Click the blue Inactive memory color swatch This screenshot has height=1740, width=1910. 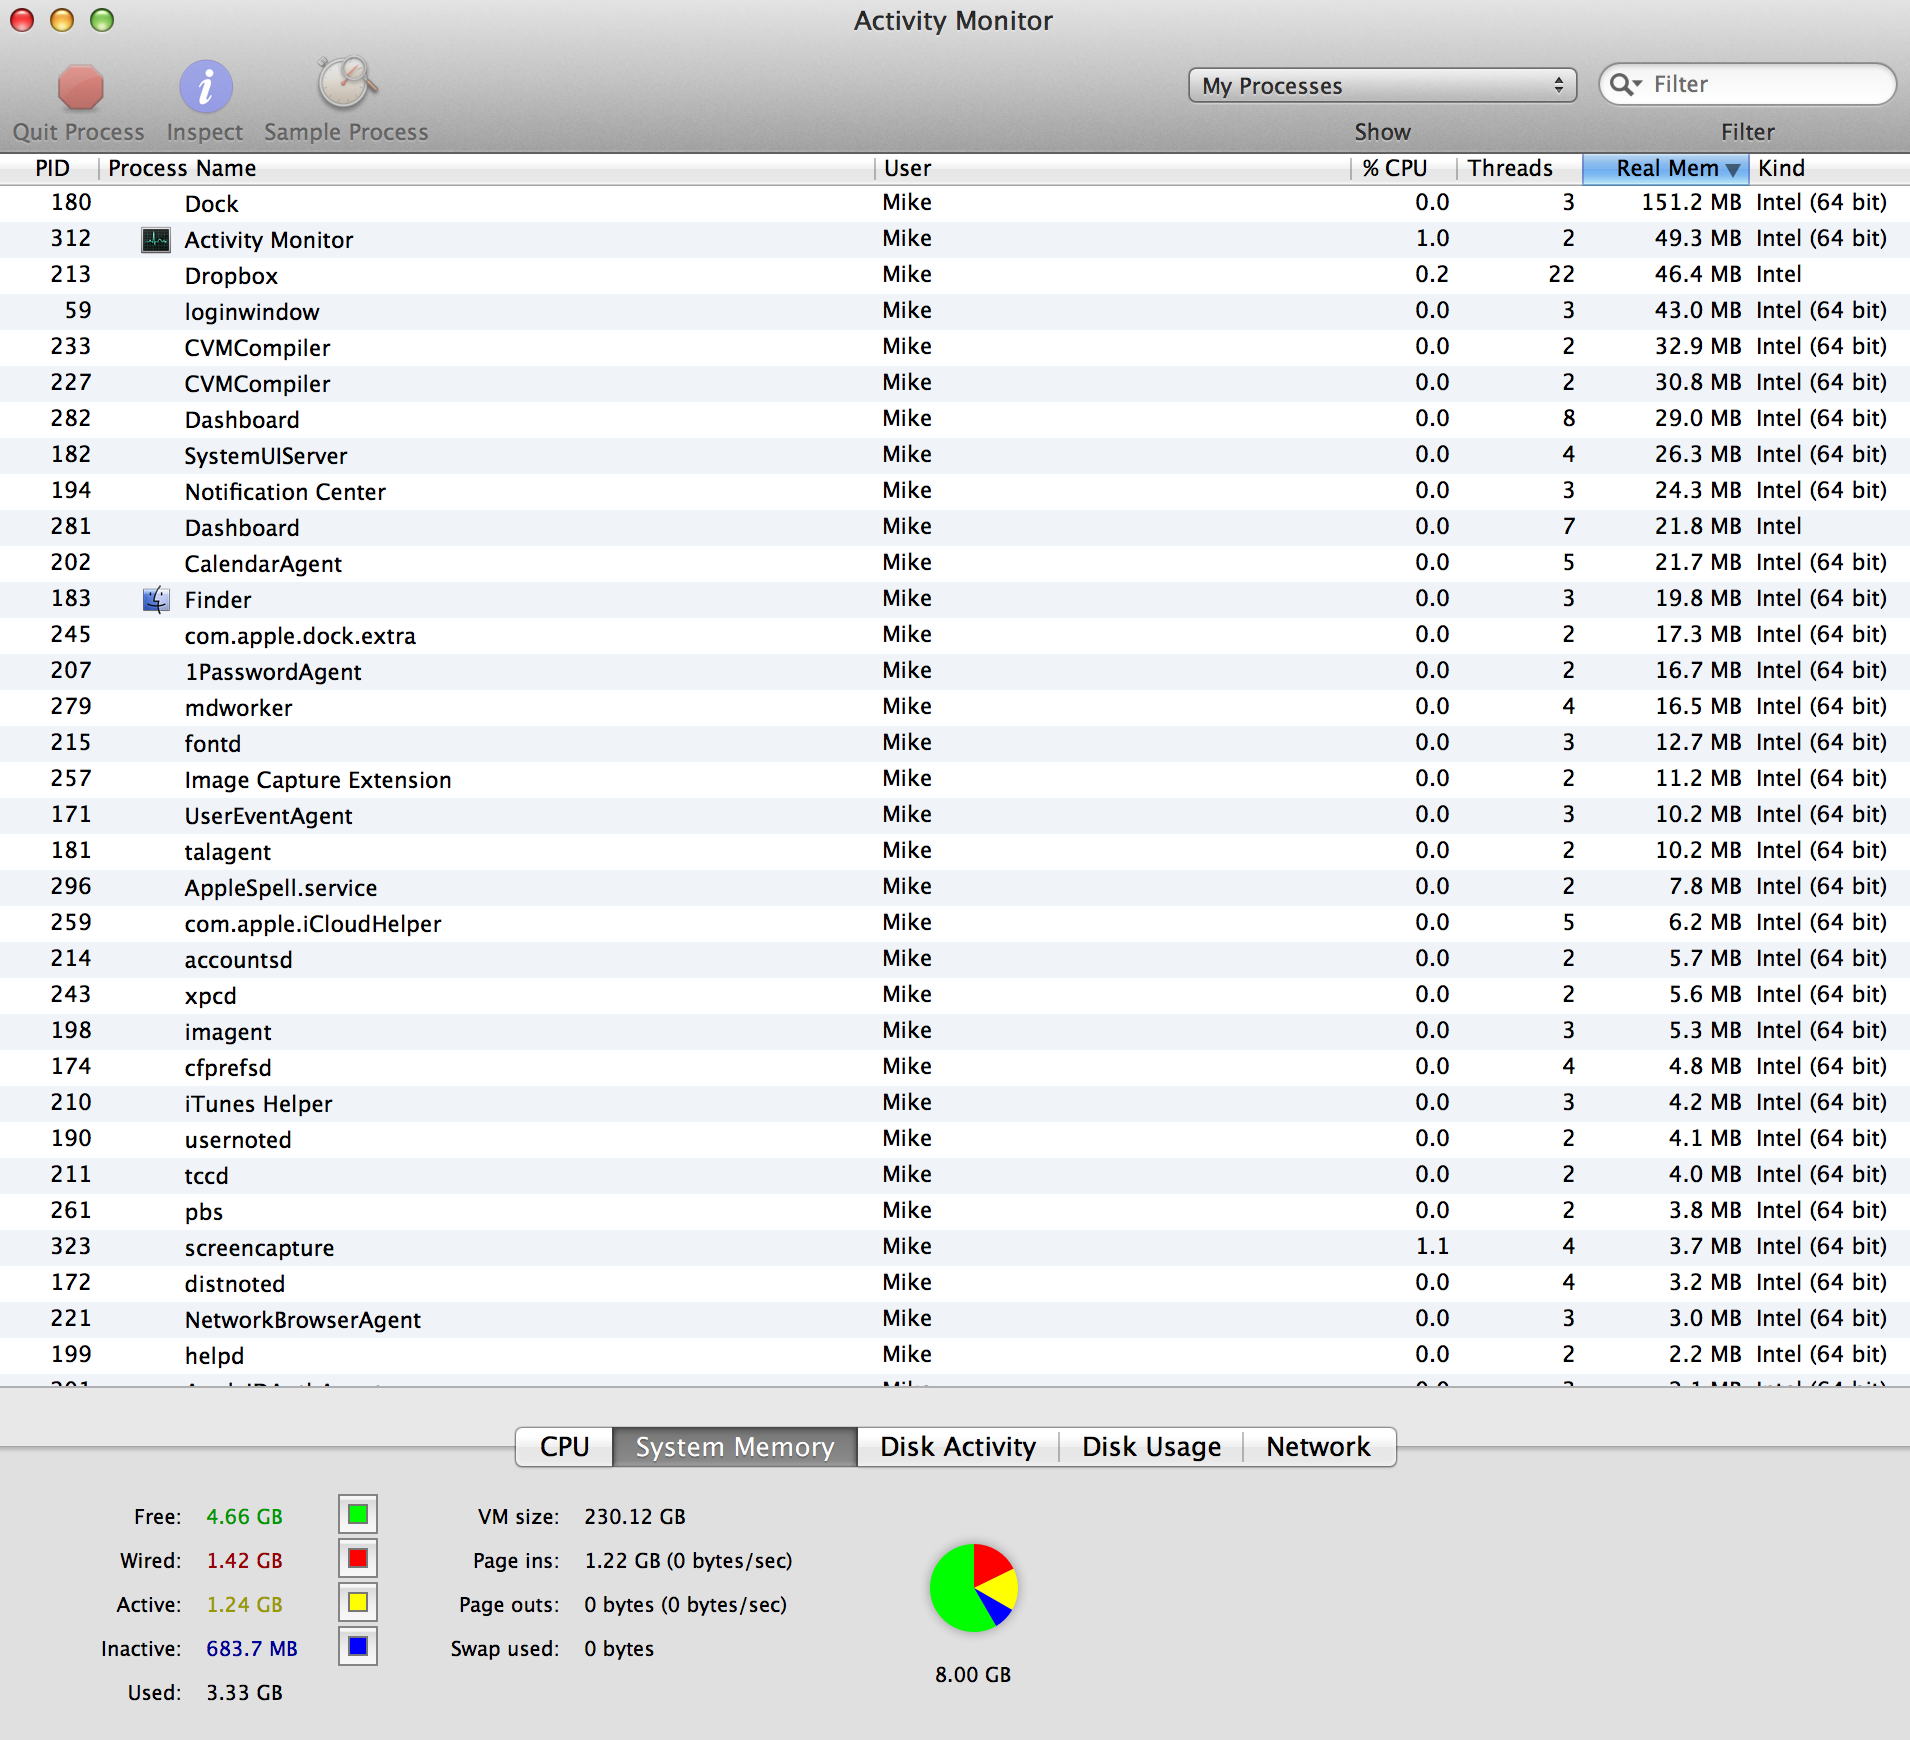[x=358, y=1647]
